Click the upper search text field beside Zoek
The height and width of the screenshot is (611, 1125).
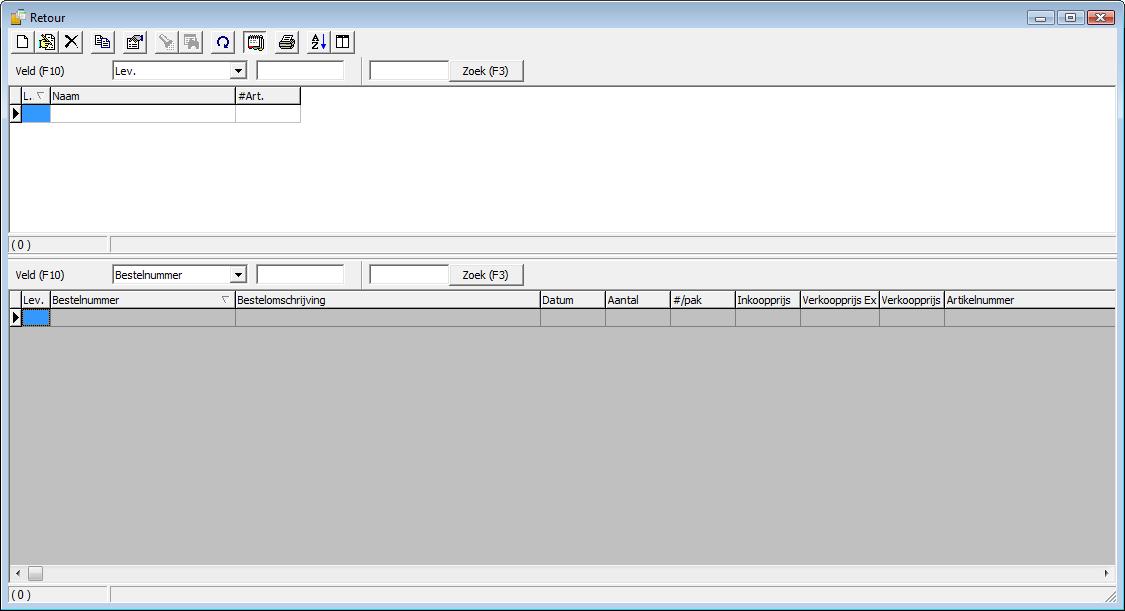409,71
